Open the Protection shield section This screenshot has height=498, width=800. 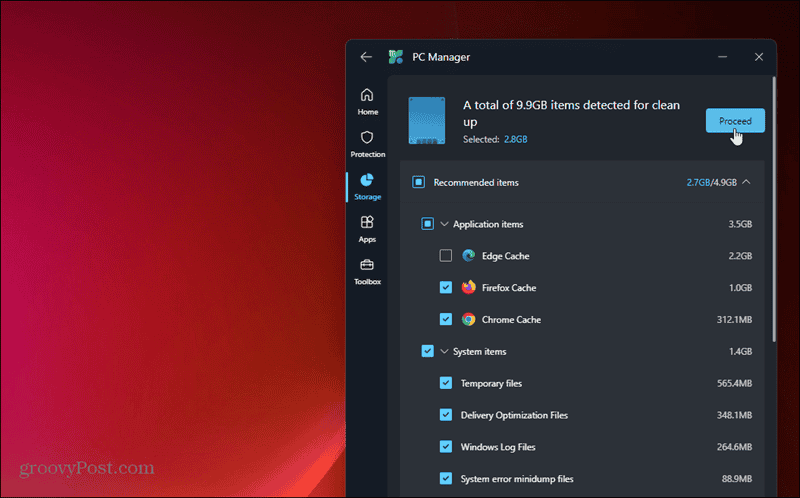click(367, 144)
